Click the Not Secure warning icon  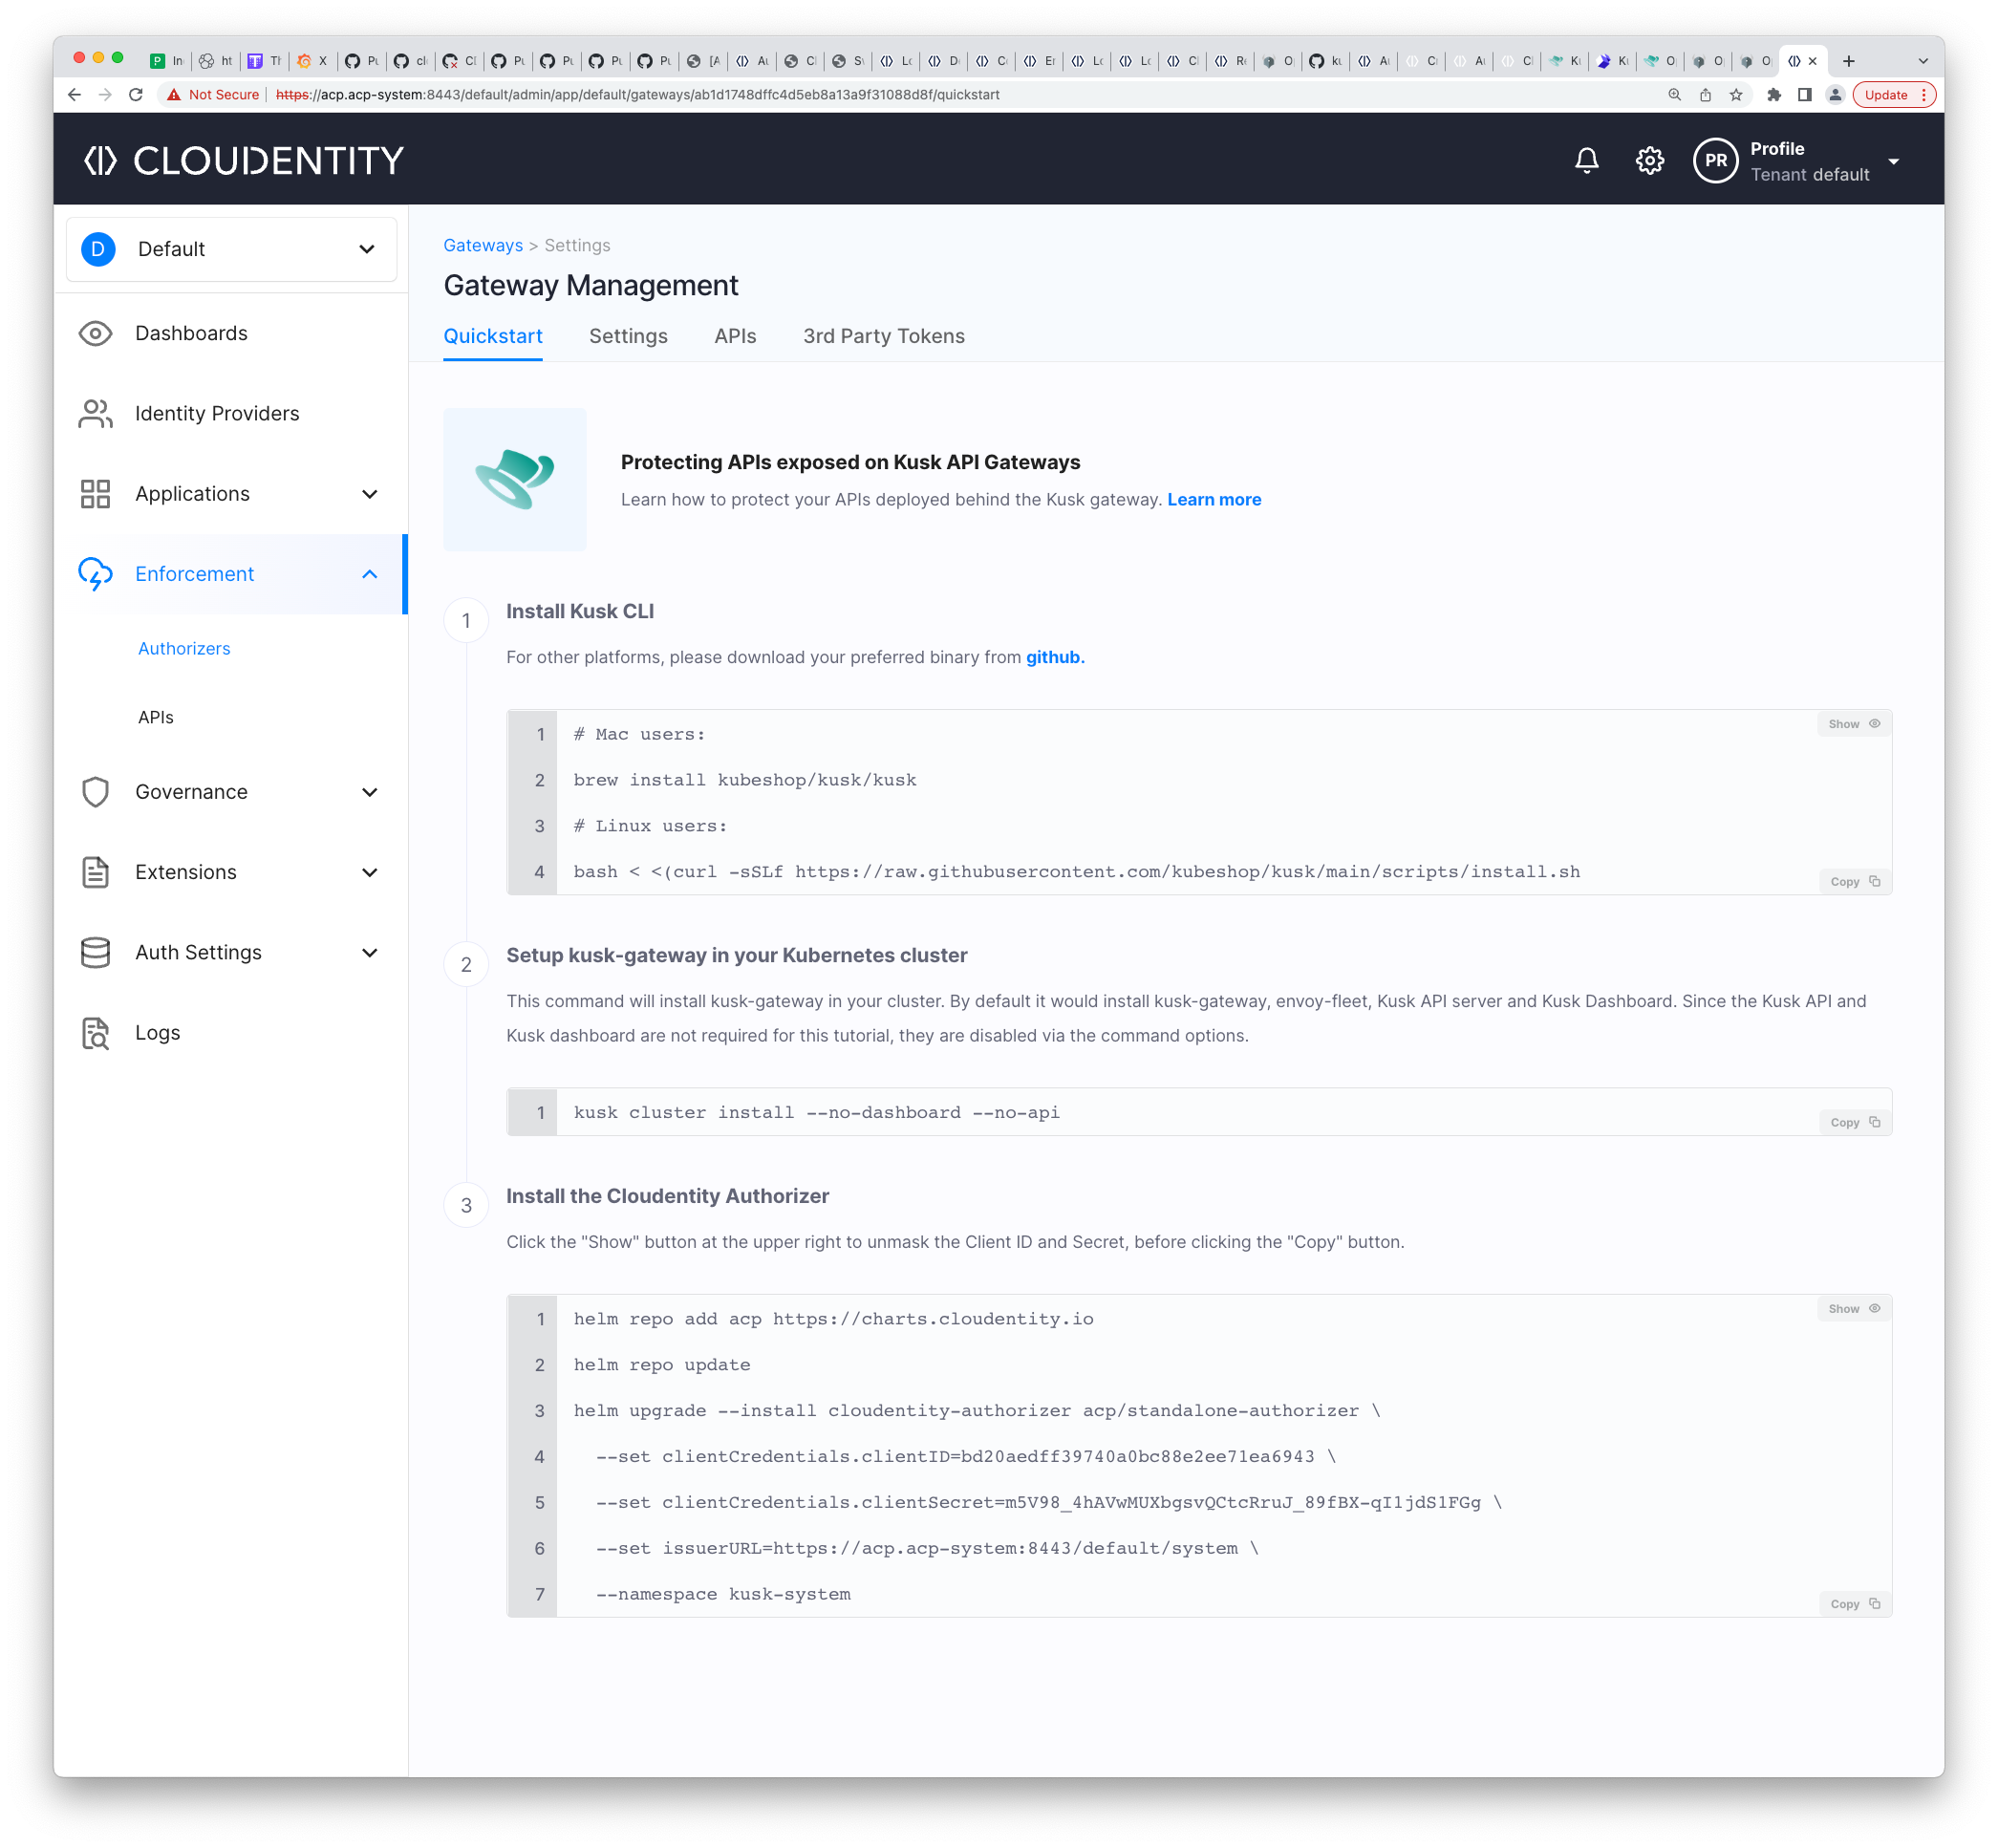[x=174, y=94]
